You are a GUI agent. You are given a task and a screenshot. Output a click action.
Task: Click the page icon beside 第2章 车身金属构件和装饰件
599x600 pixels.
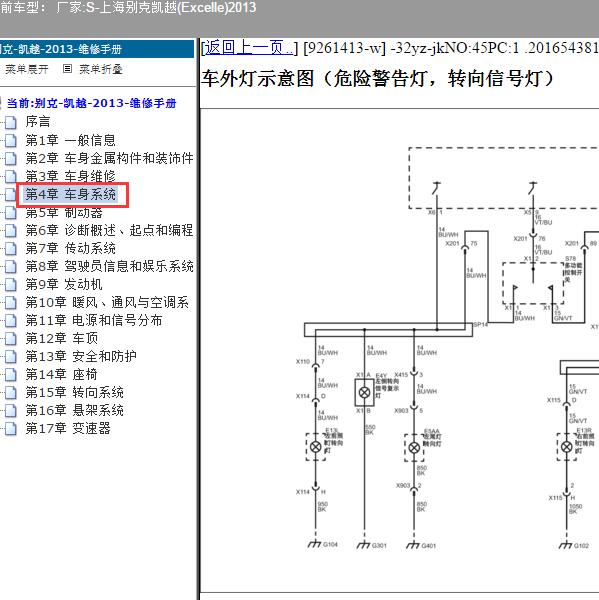[x=11, y=158]
